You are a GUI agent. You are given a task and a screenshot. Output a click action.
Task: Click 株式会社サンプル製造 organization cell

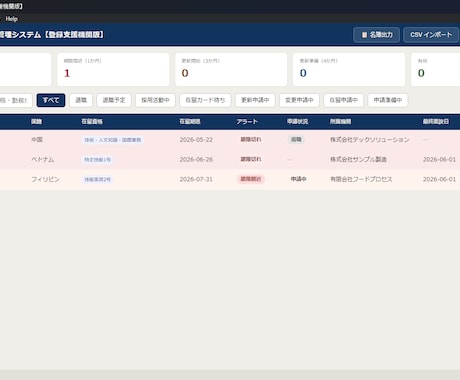(x=358, y=159)
